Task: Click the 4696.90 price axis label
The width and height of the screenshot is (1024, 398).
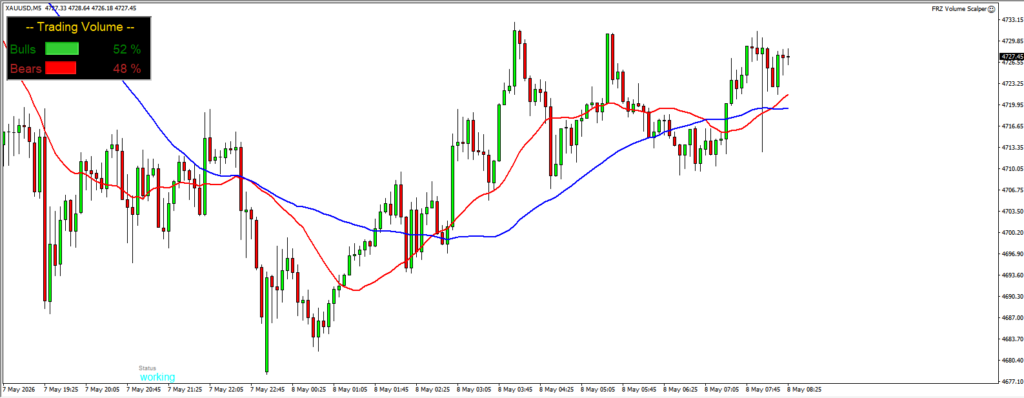Action: 1011,254
